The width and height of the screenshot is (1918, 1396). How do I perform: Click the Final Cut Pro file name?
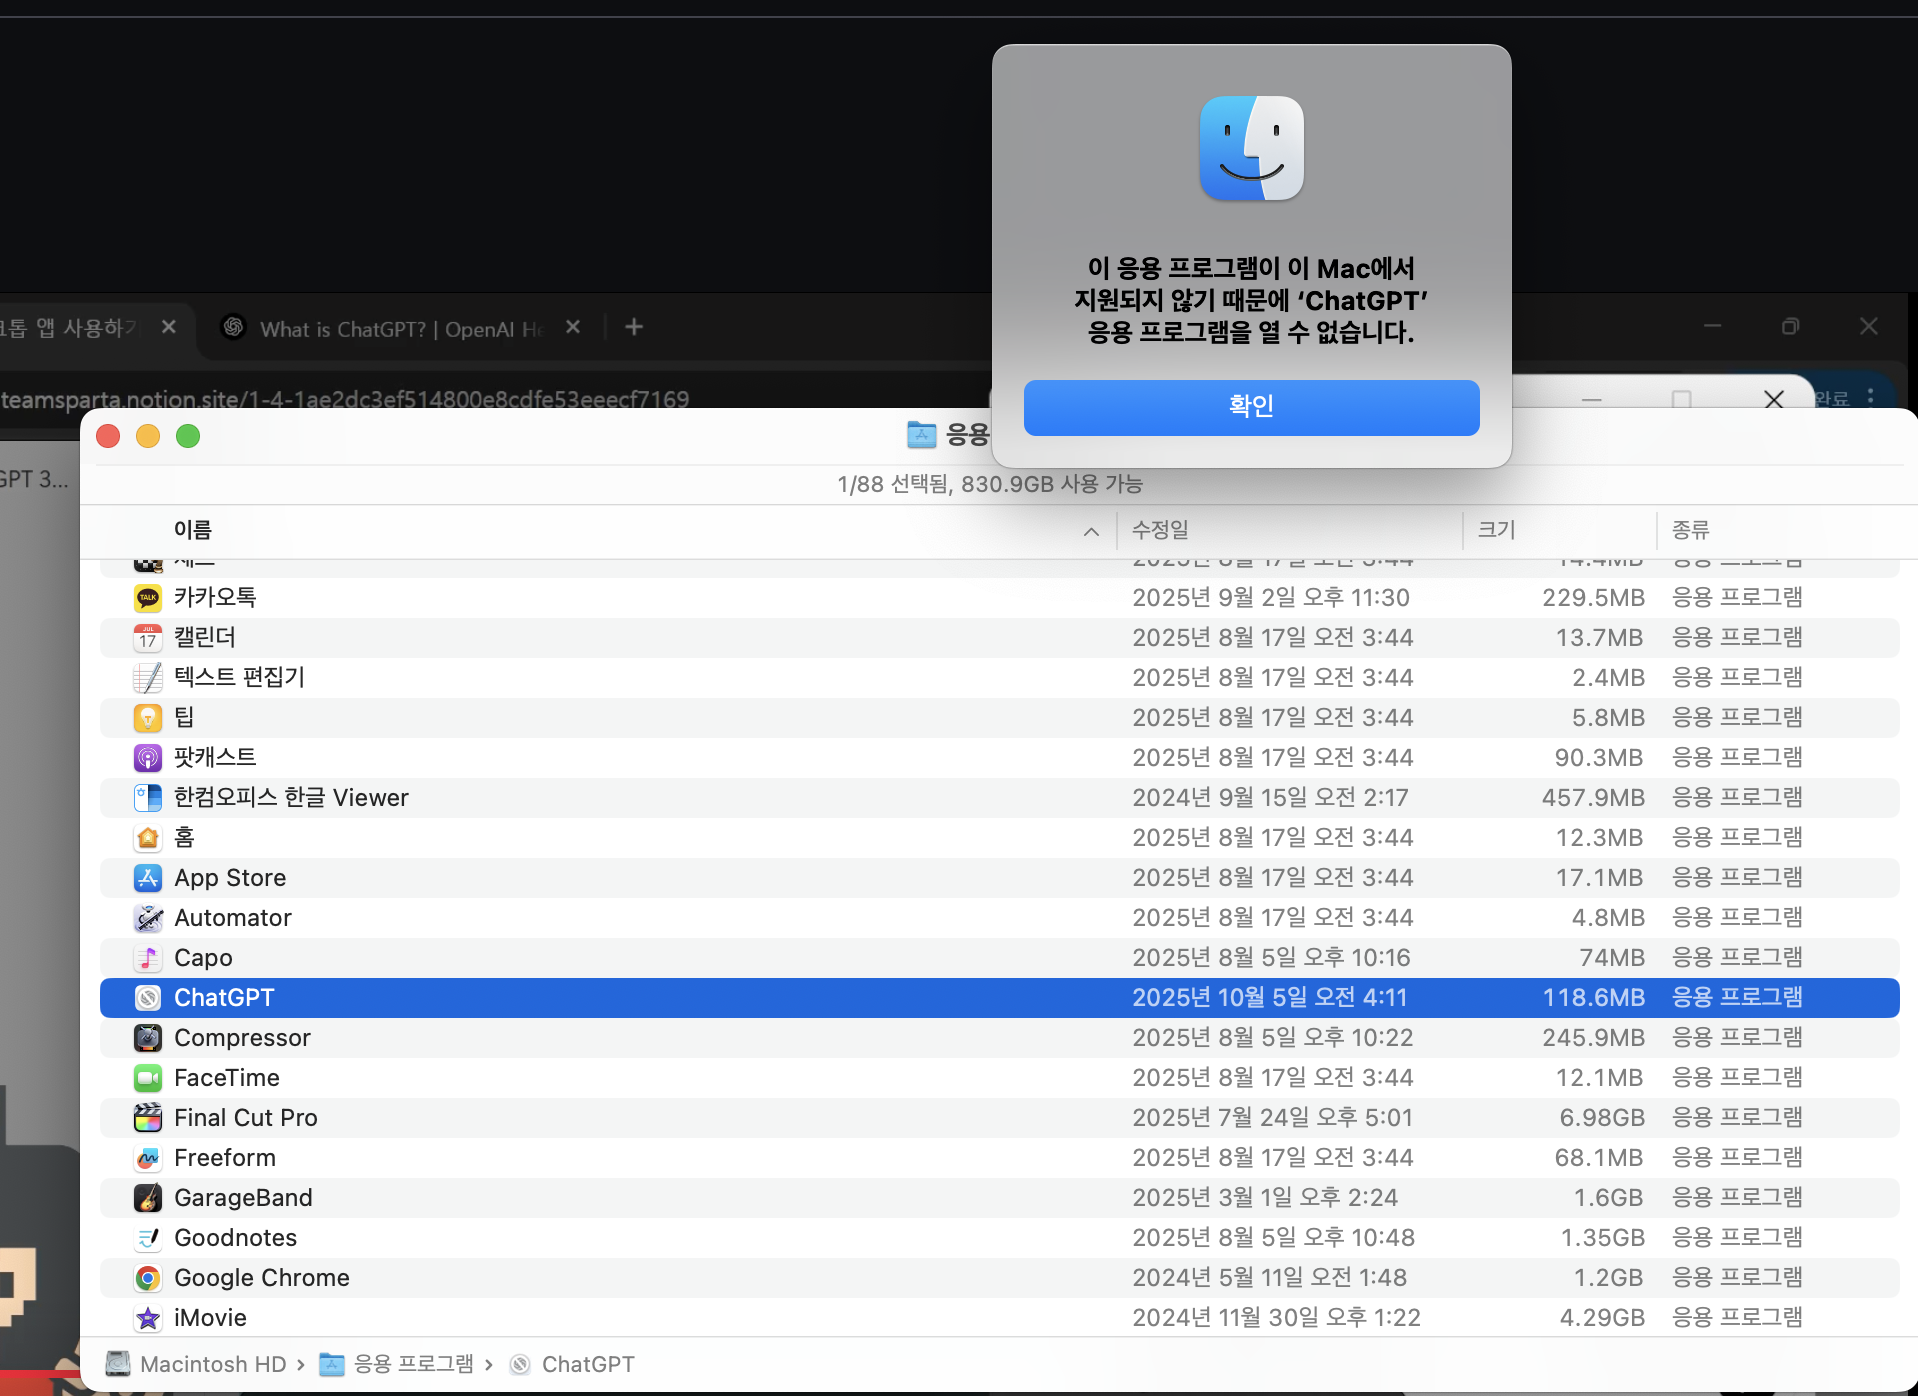pyautogui.click(x=246, y=1118)
